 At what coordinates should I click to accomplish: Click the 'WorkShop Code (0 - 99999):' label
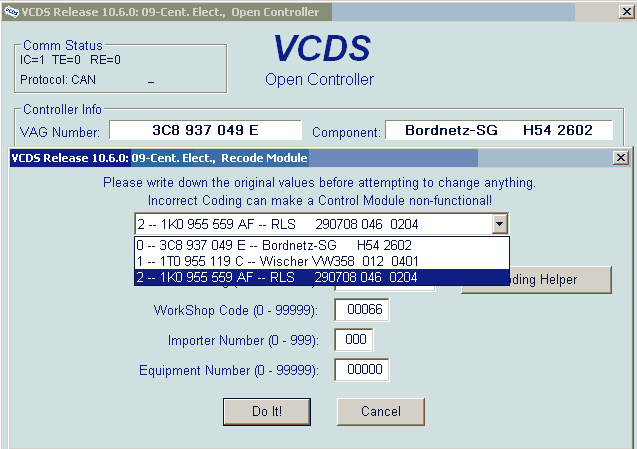(236, 310)
